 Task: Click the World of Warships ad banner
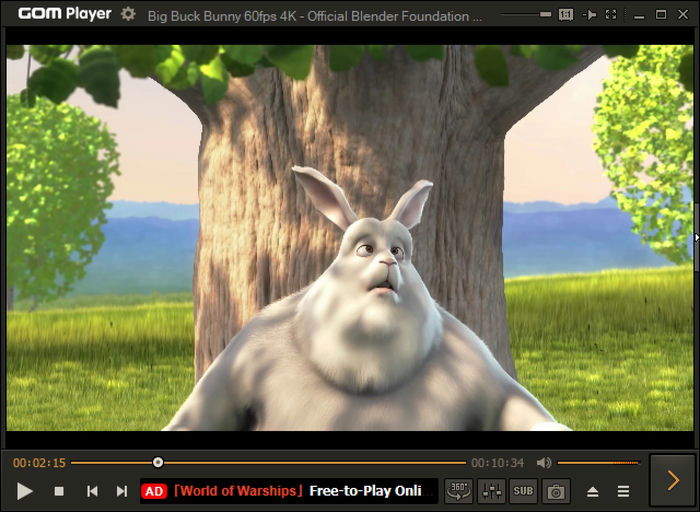pyautogui.click(x=289, y=491)
